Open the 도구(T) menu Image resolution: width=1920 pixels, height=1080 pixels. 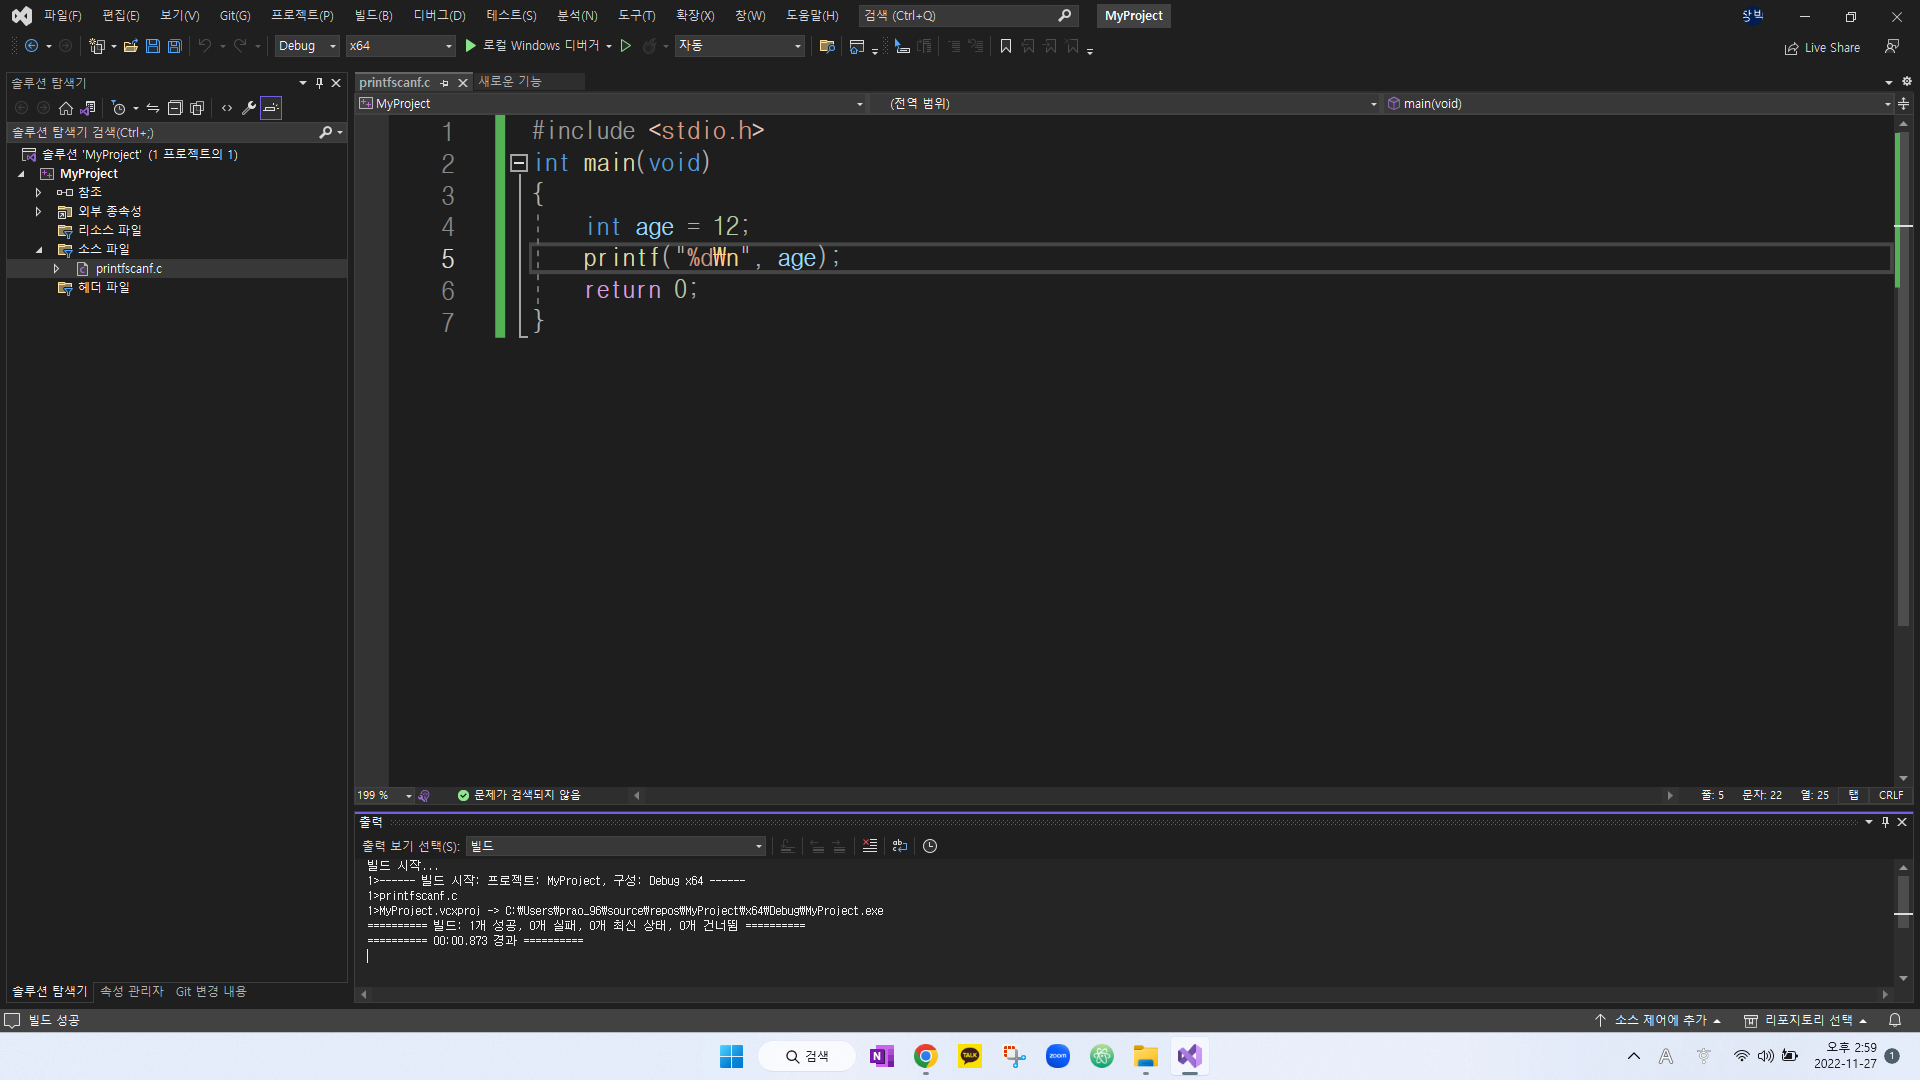coord(636,16)
